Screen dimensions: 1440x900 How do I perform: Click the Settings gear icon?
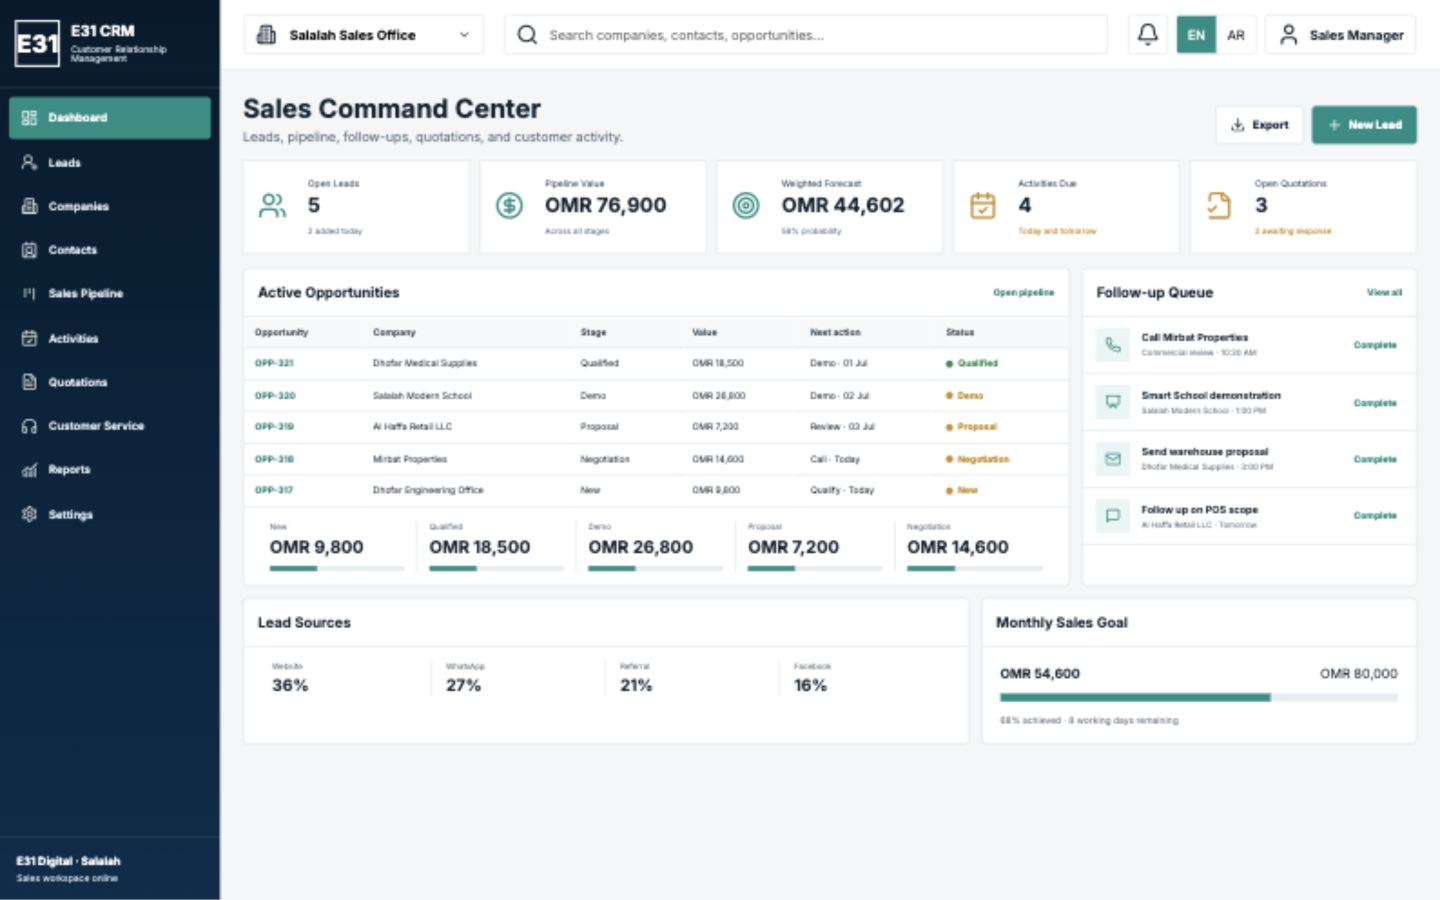point(29,514)
